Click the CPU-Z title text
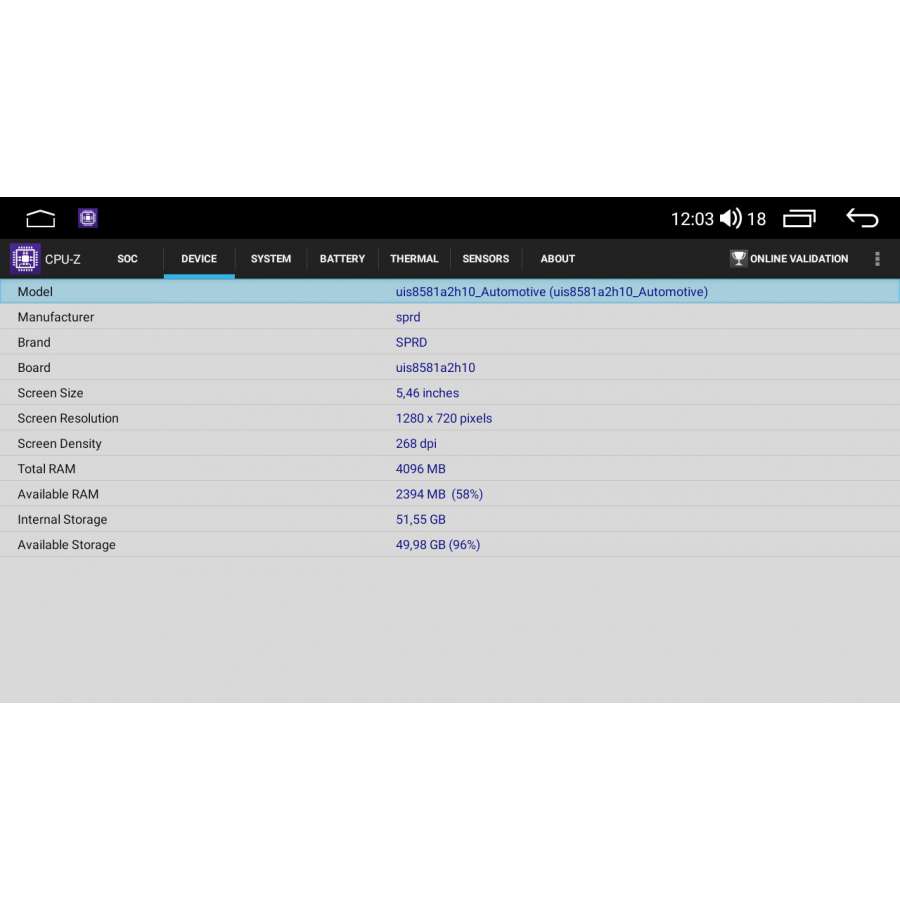The image size is (900, 900). (x=63, y=259)
